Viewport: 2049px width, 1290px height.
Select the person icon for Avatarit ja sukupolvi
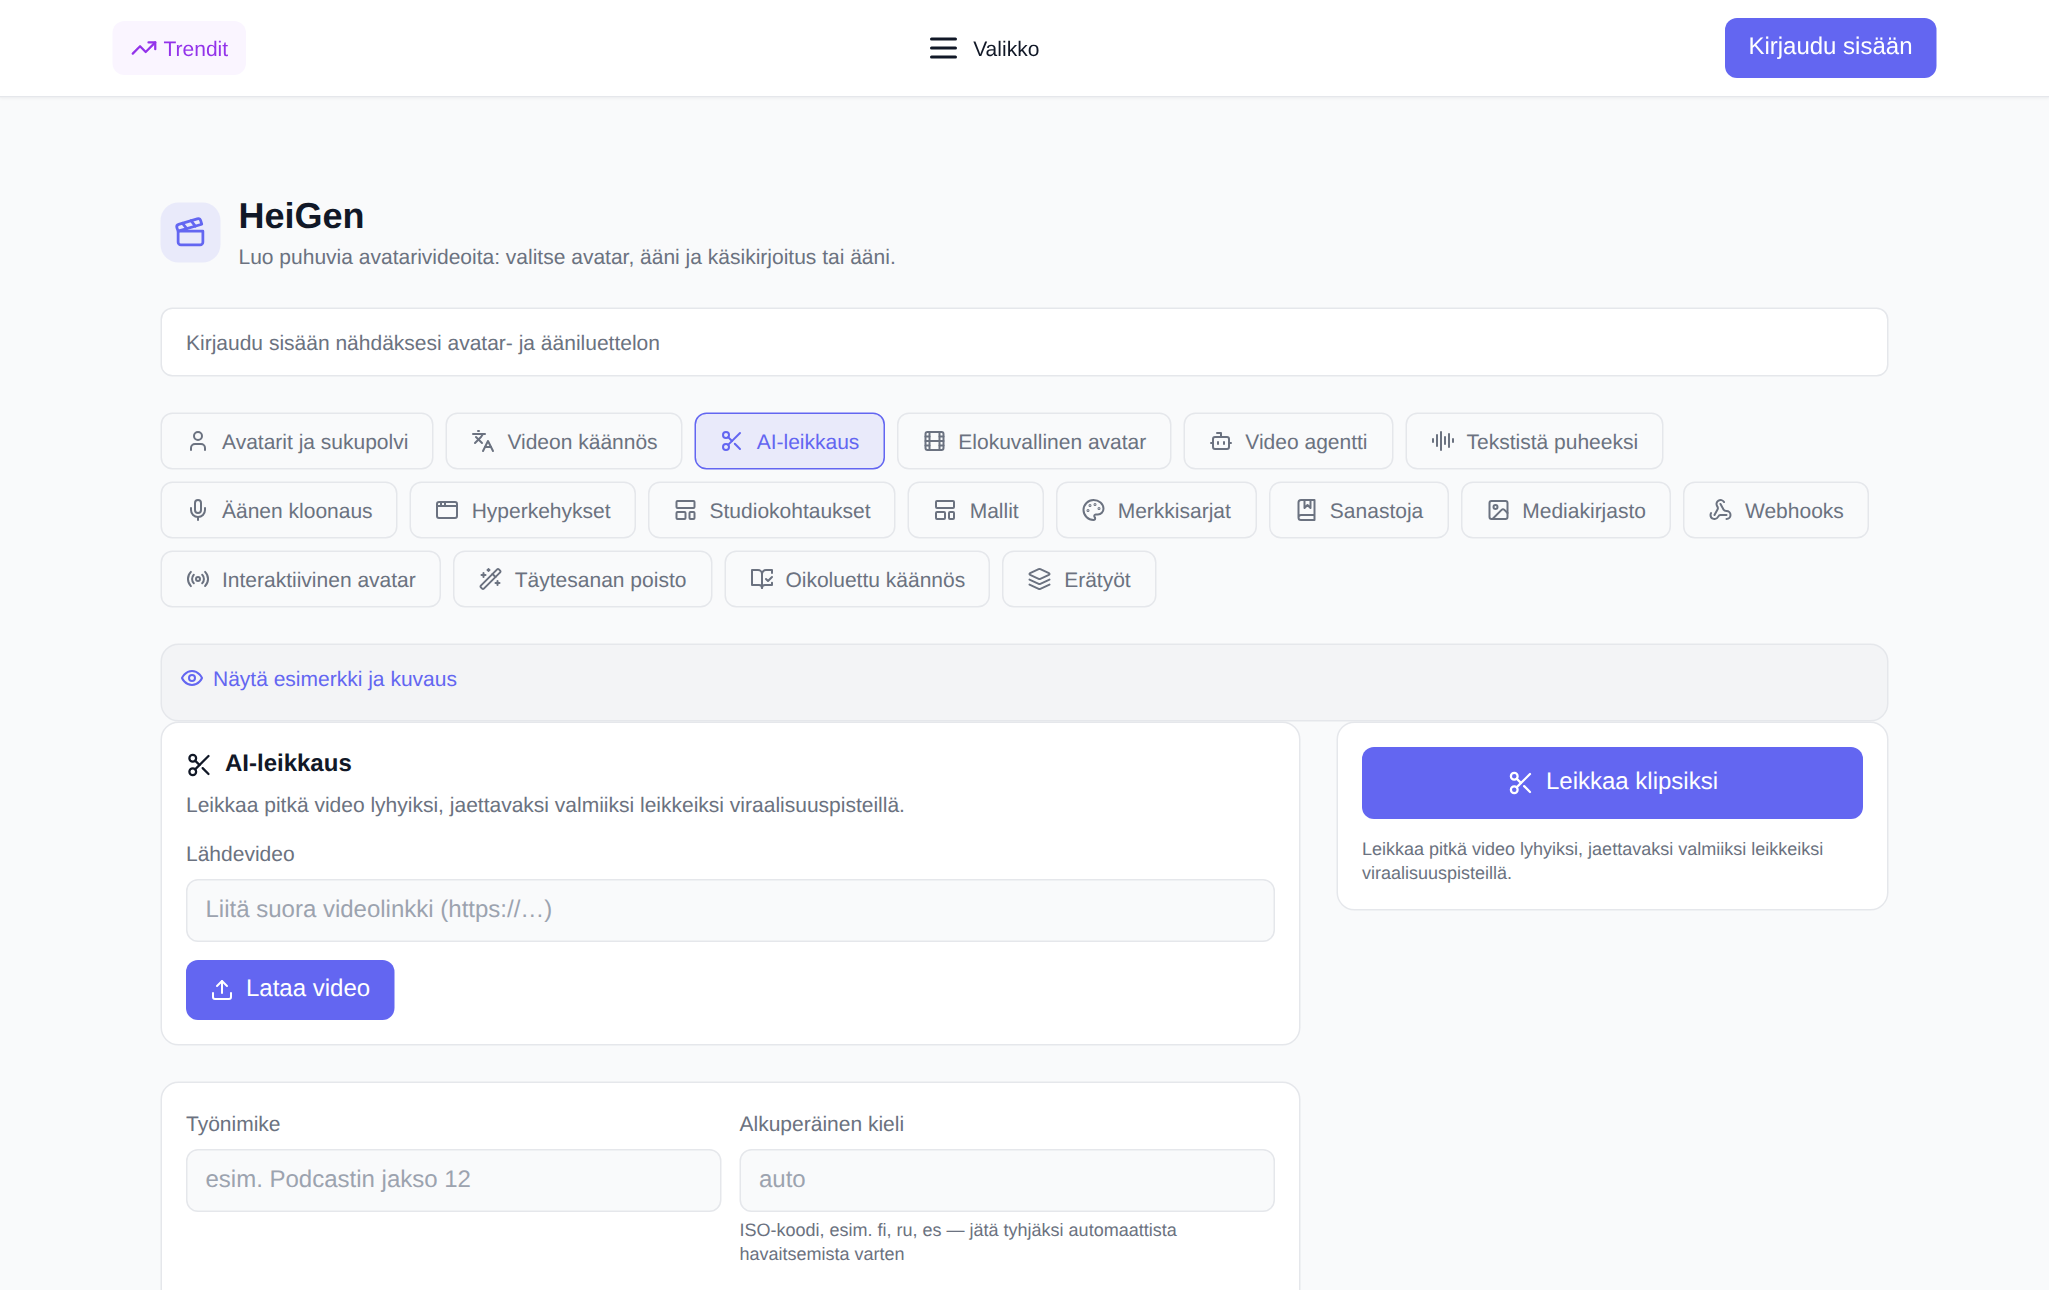[198, 441]
